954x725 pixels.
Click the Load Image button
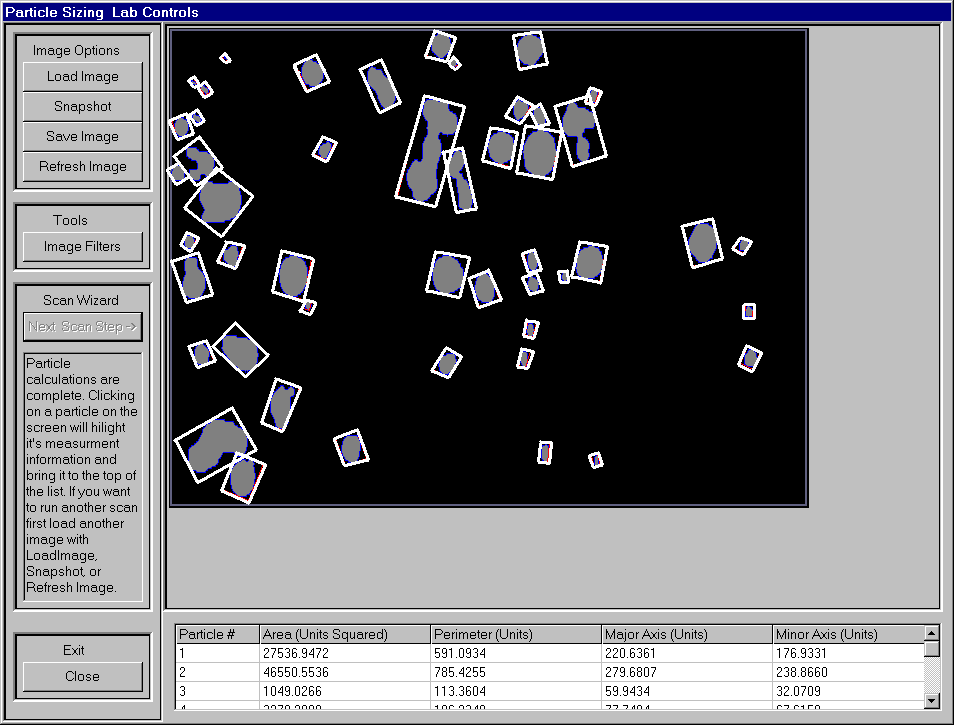(x=83, y=77)
